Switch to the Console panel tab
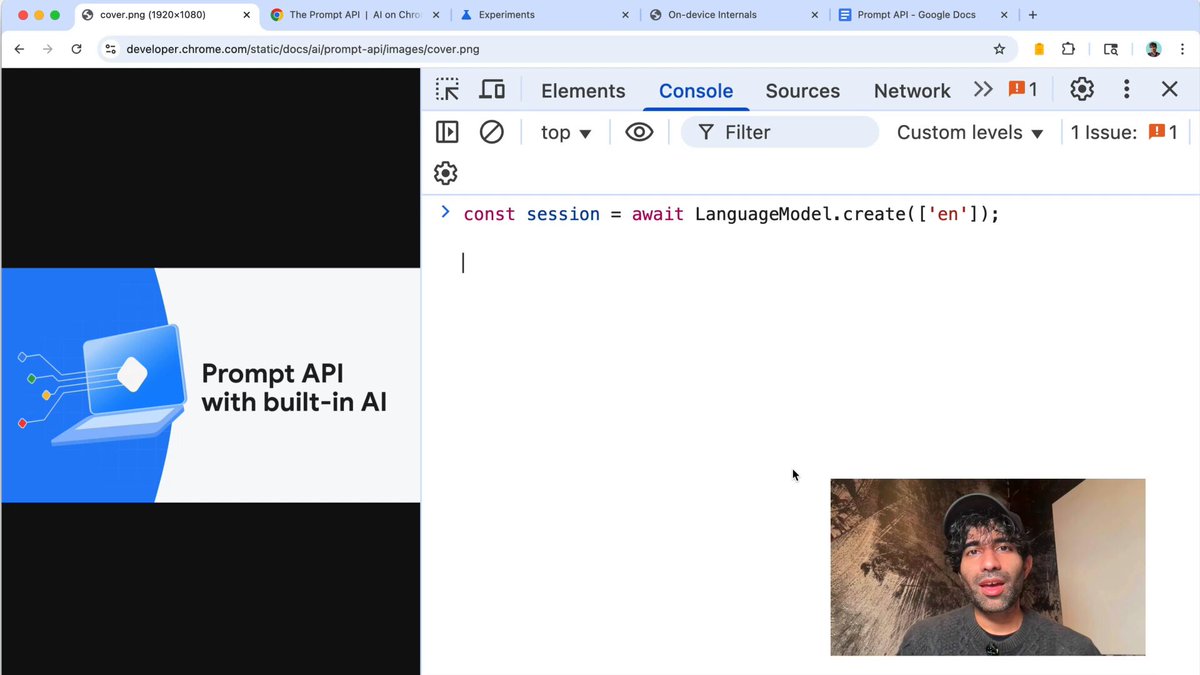This screenshot has width=1200, height=675. click(696, 91)
